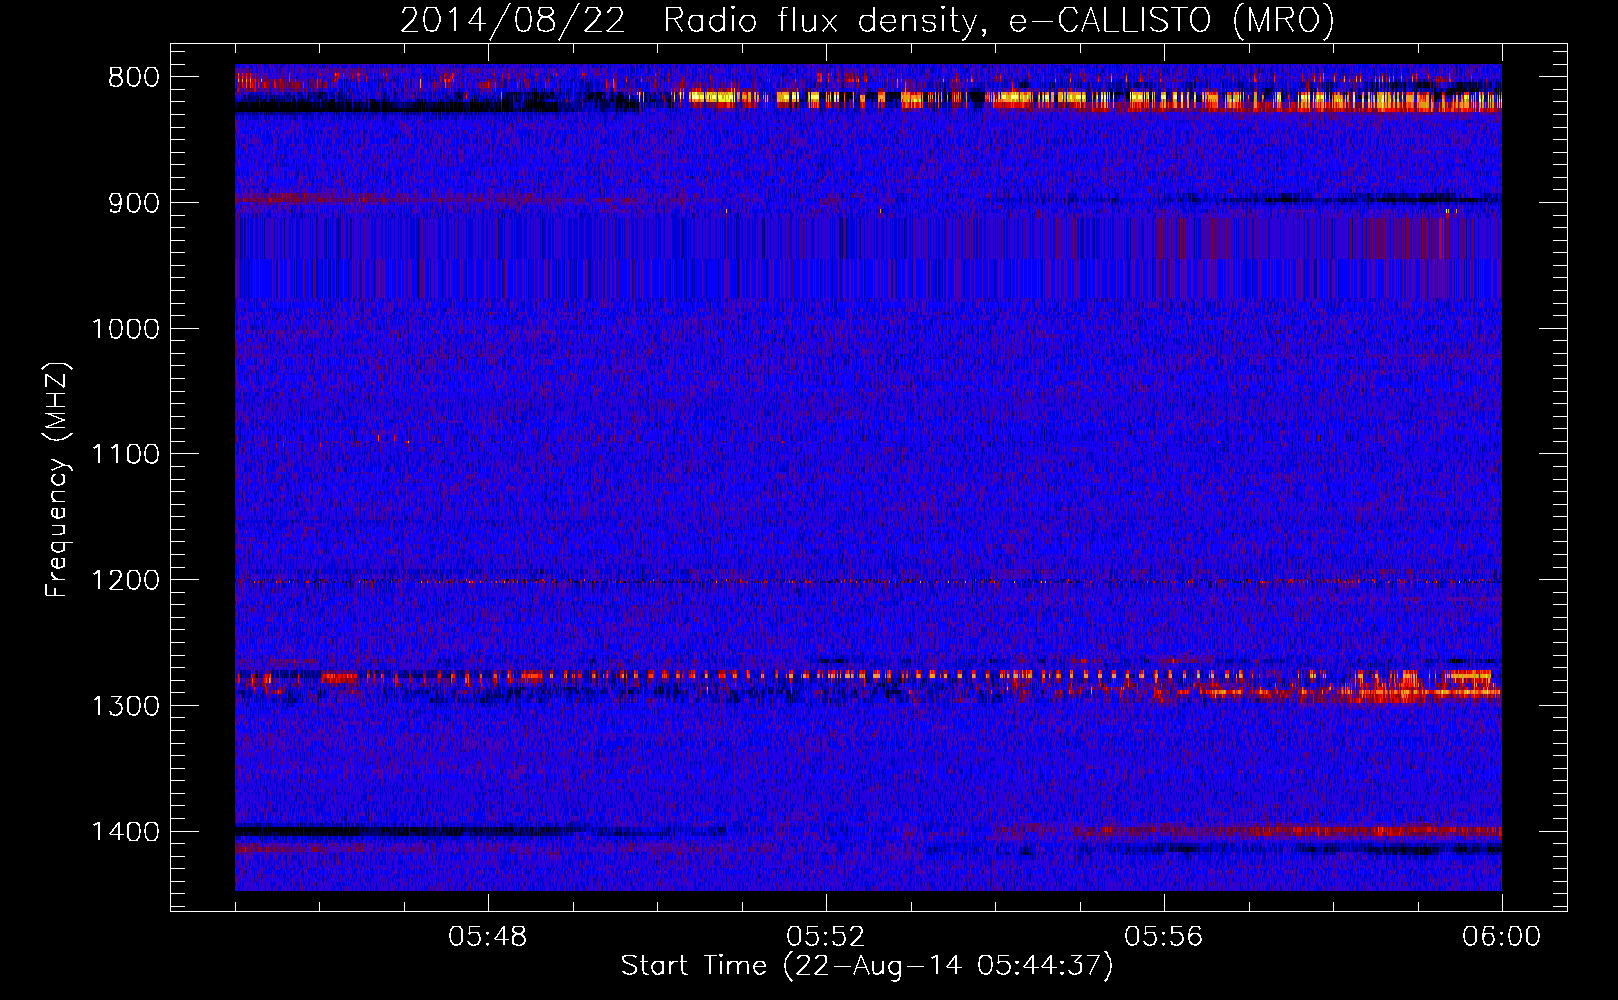Click the plot title "2014/08/22 Radio flux density, e-CALLISTO (MRO)"
1618x1000 pixels.
[867, 20]
